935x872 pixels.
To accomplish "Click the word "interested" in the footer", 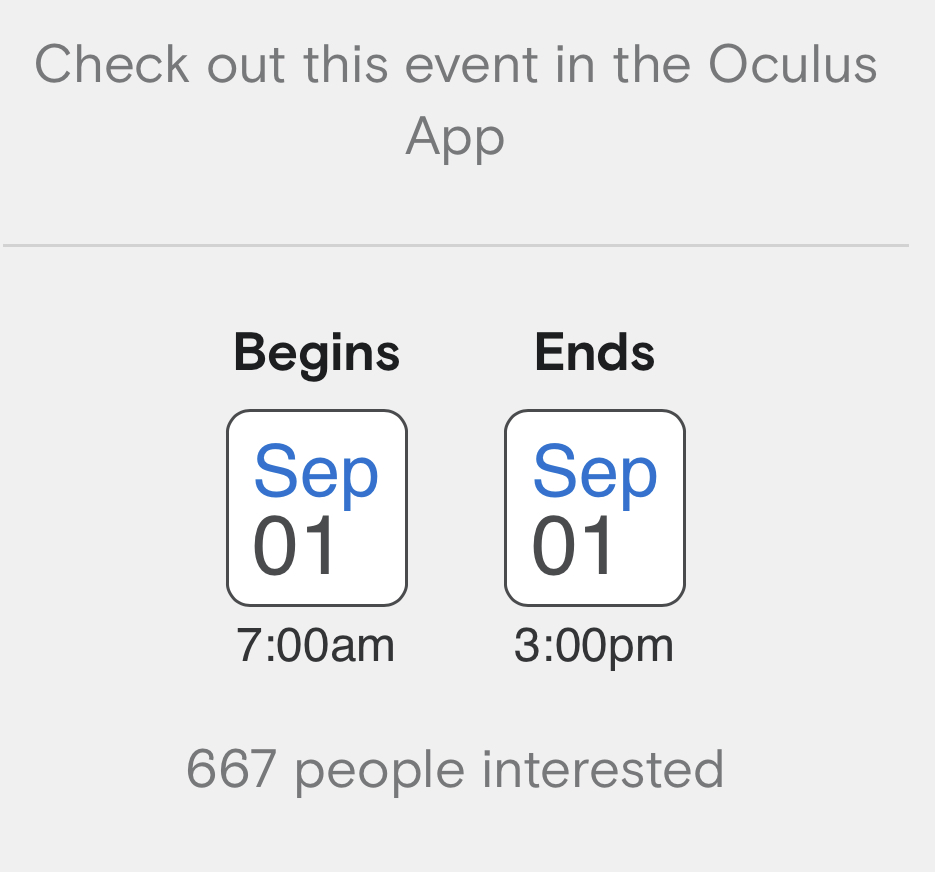I will click(602, 770).
